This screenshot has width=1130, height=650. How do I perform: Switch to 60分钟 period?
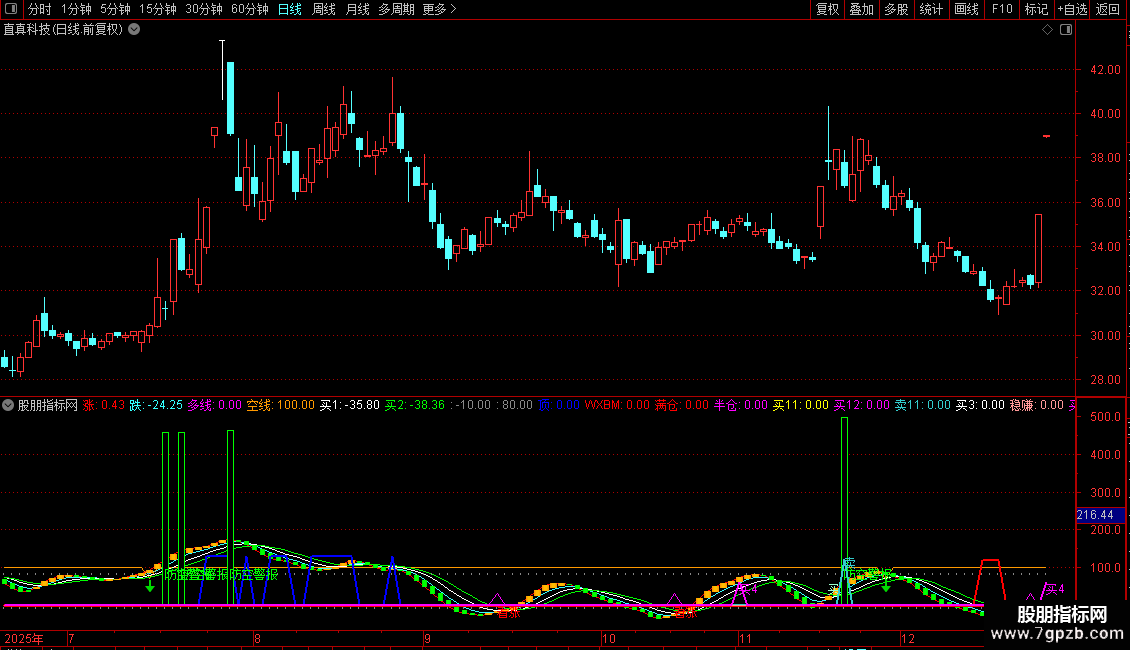249,9
